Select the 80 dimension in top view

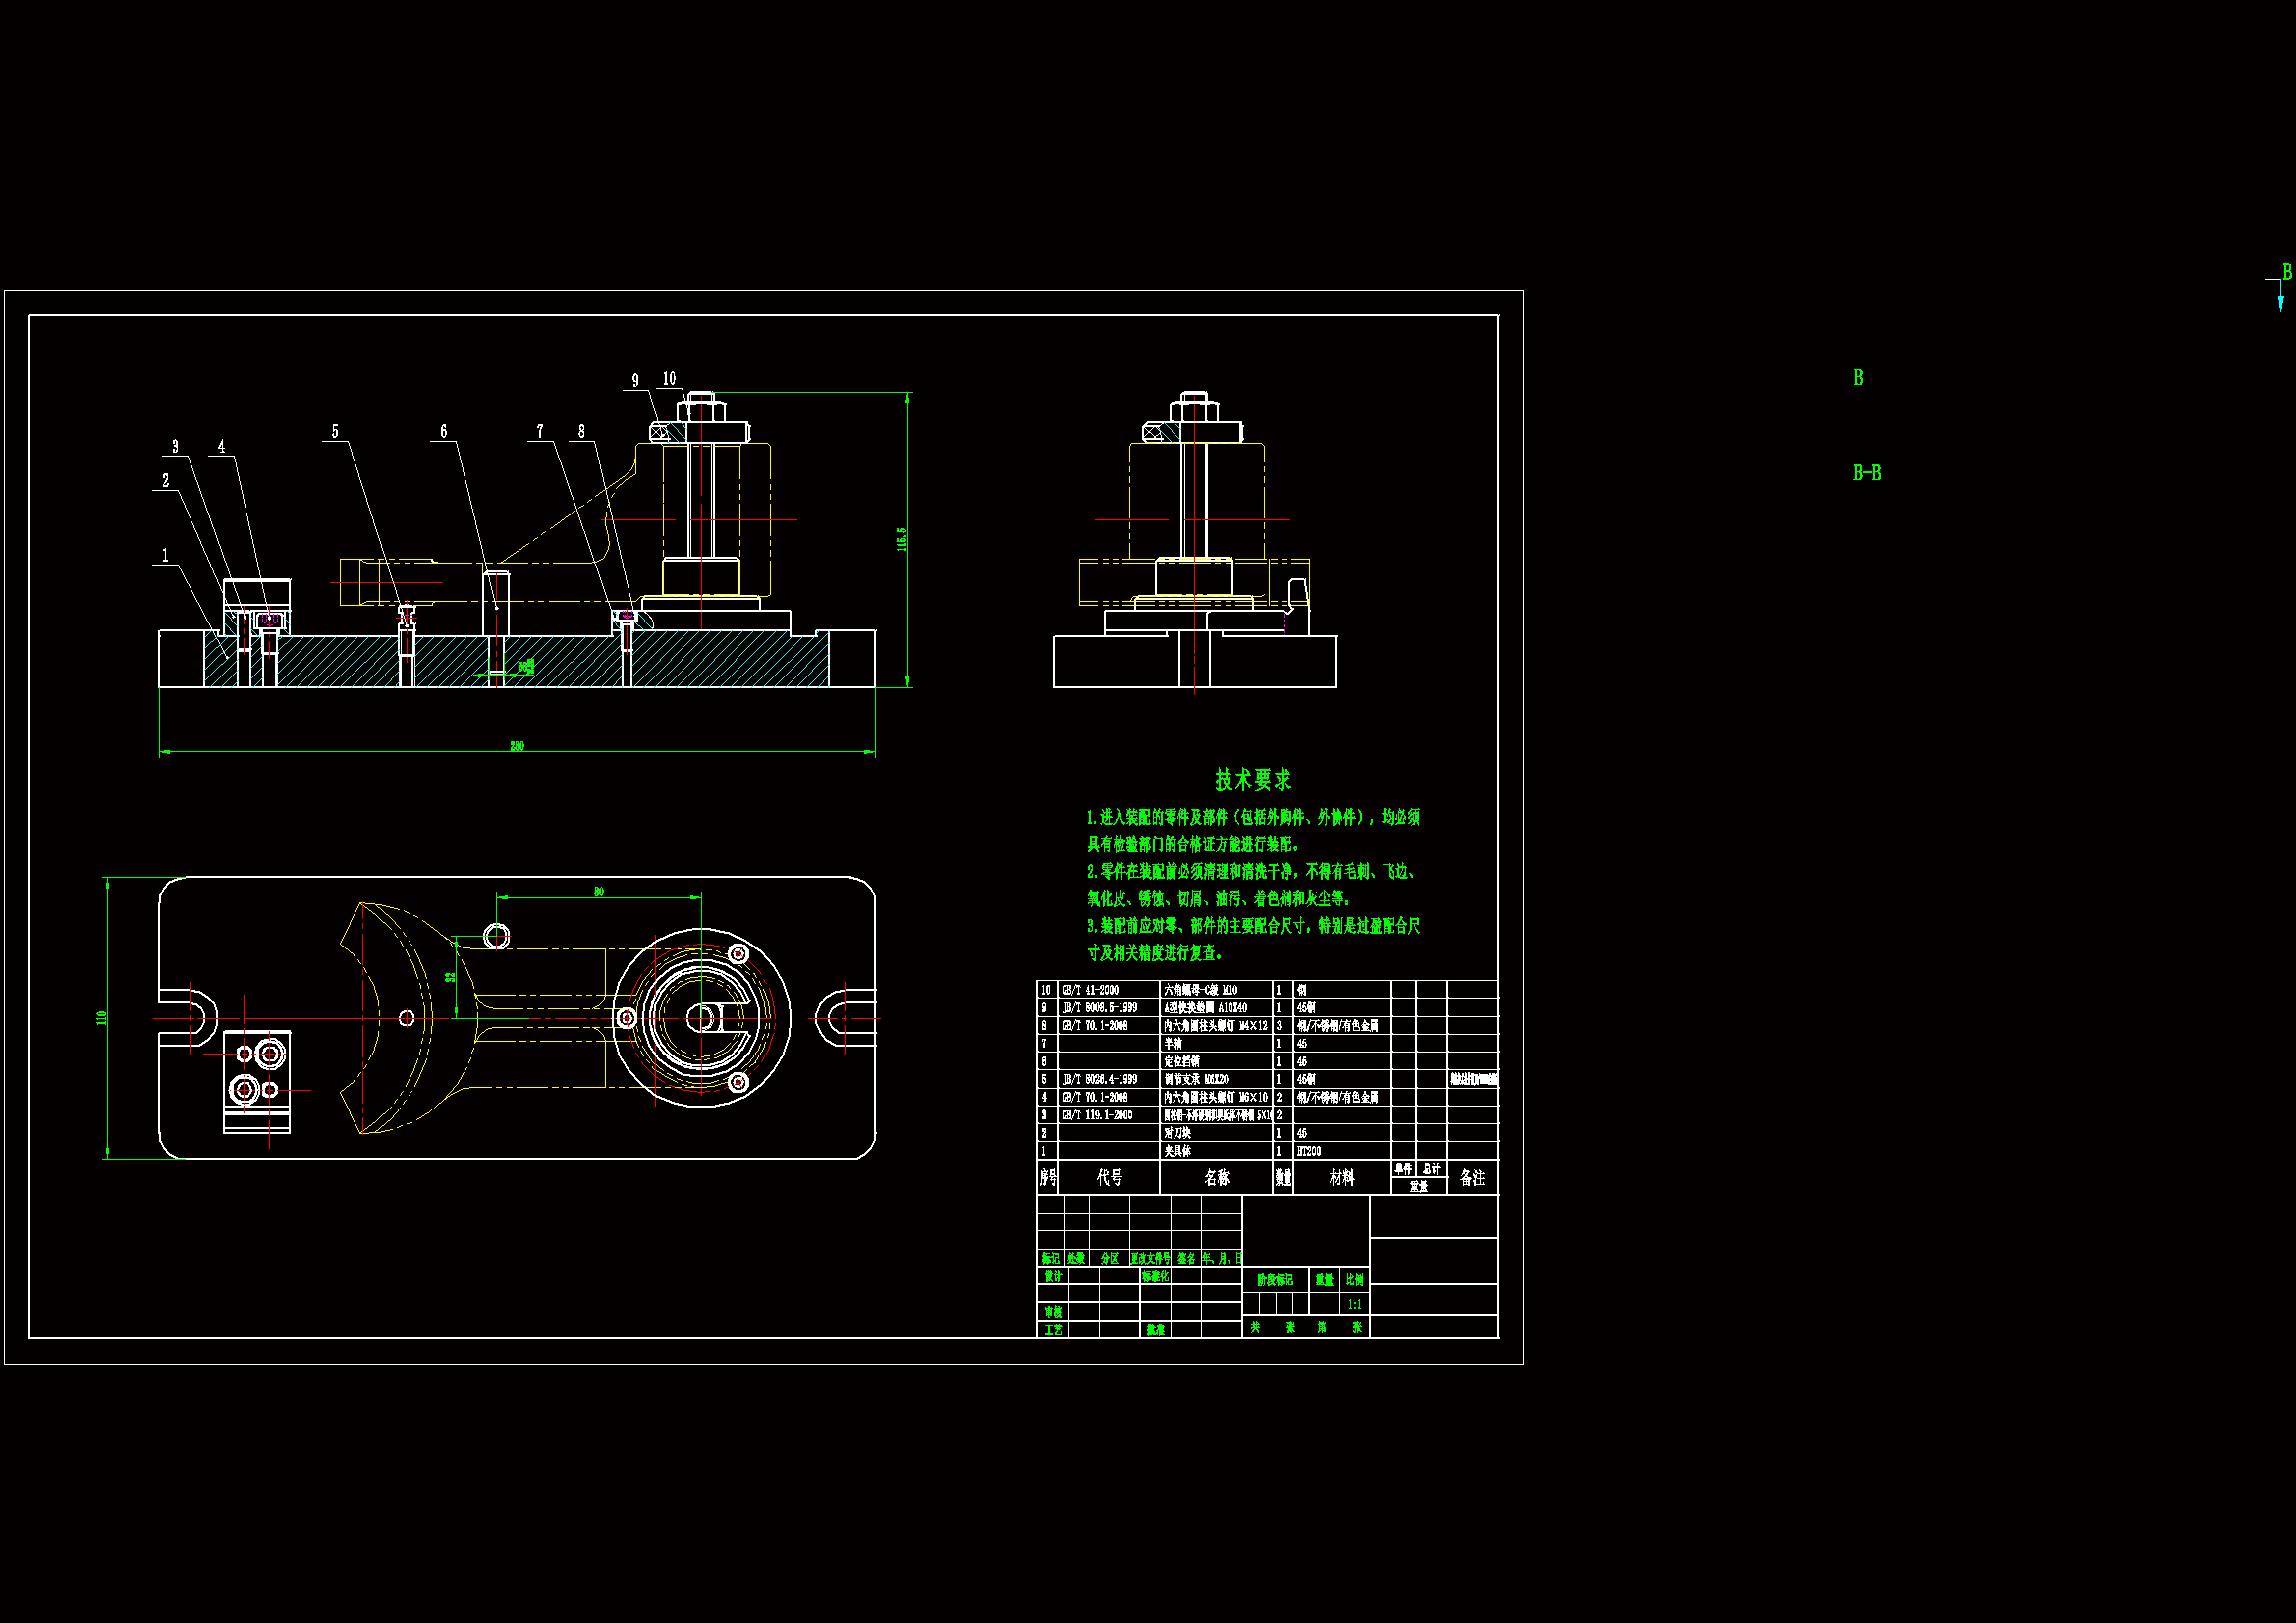599,892
